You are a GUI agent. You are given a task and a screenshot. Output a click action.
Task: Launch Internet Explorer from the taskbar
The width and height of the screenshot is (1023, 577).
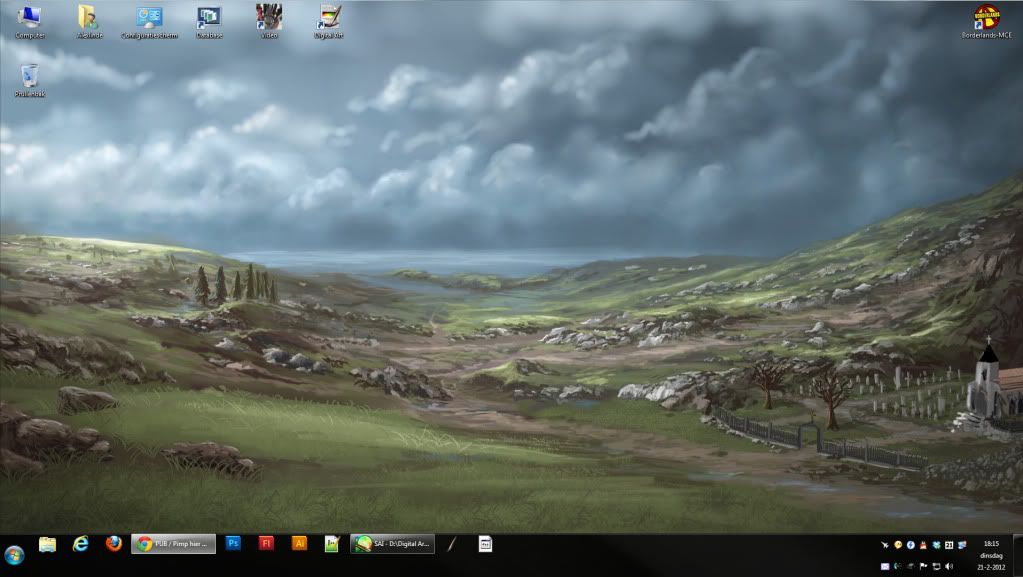[80, 544]
